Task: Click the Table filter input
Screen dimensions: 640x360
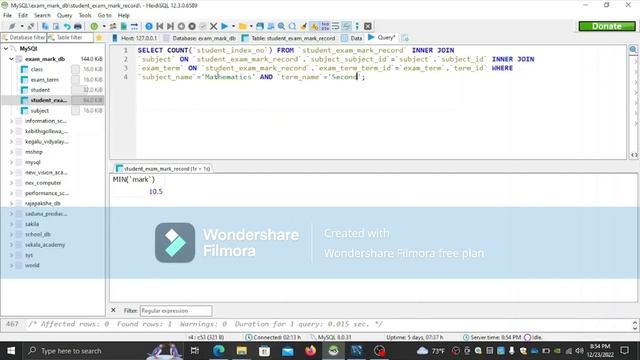Action: click(x=70, y=38)
